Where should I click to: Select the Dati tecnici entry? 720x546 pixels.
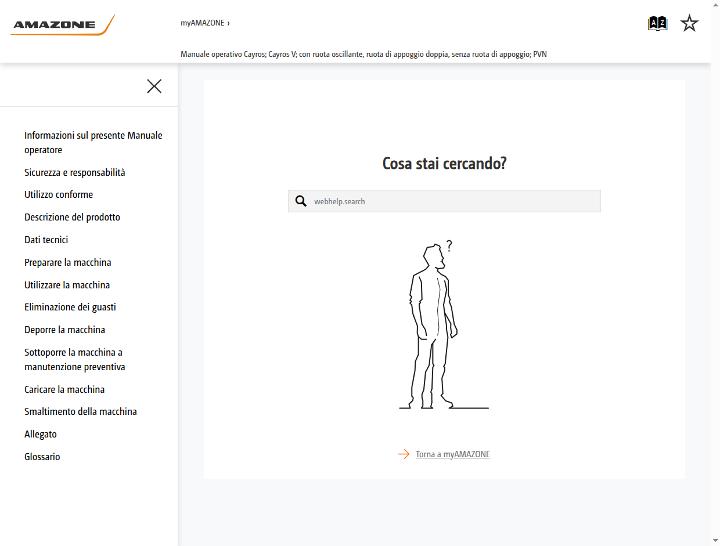coord(46,240)
